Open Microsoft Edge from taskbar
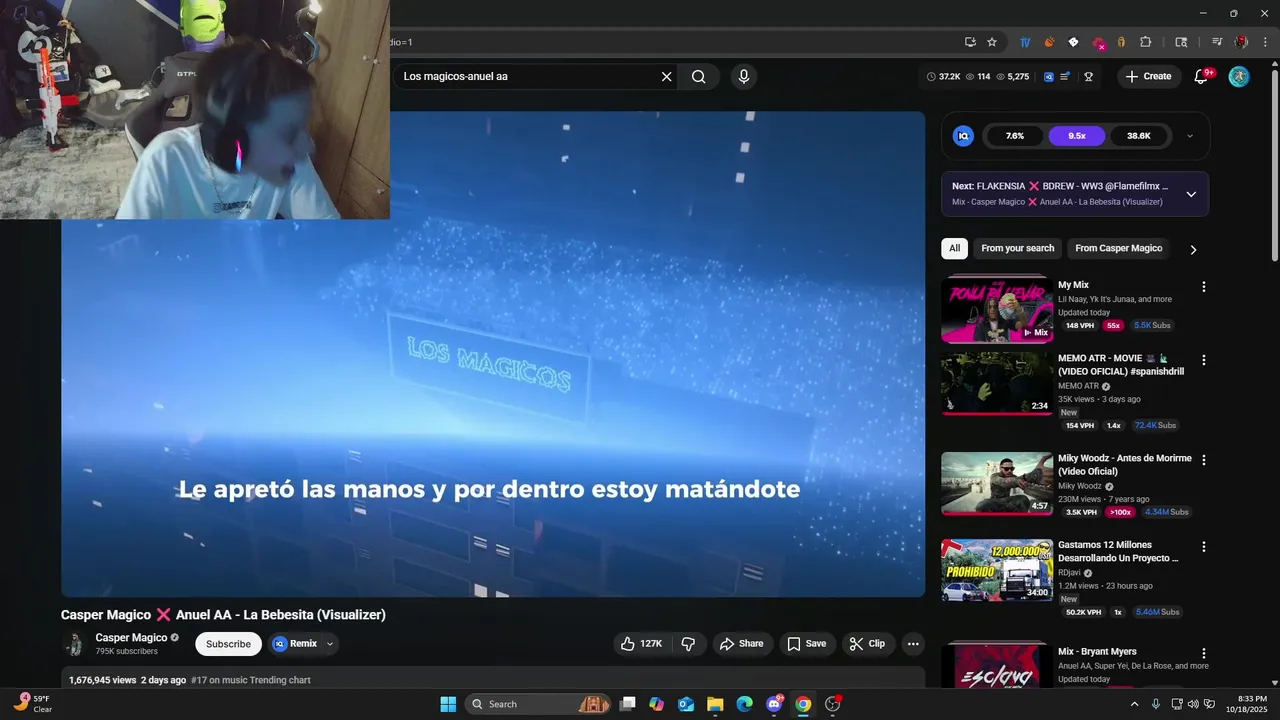This screenshot has height=720, width=1280. coord(744,704)
